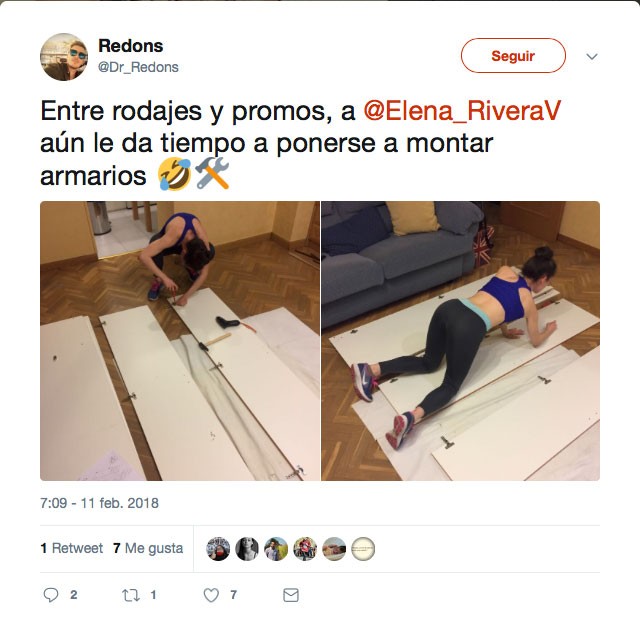This screenshot has width=640, height=630.
Task: Click the reply speech bubble icon
Action: click(51, 595)
